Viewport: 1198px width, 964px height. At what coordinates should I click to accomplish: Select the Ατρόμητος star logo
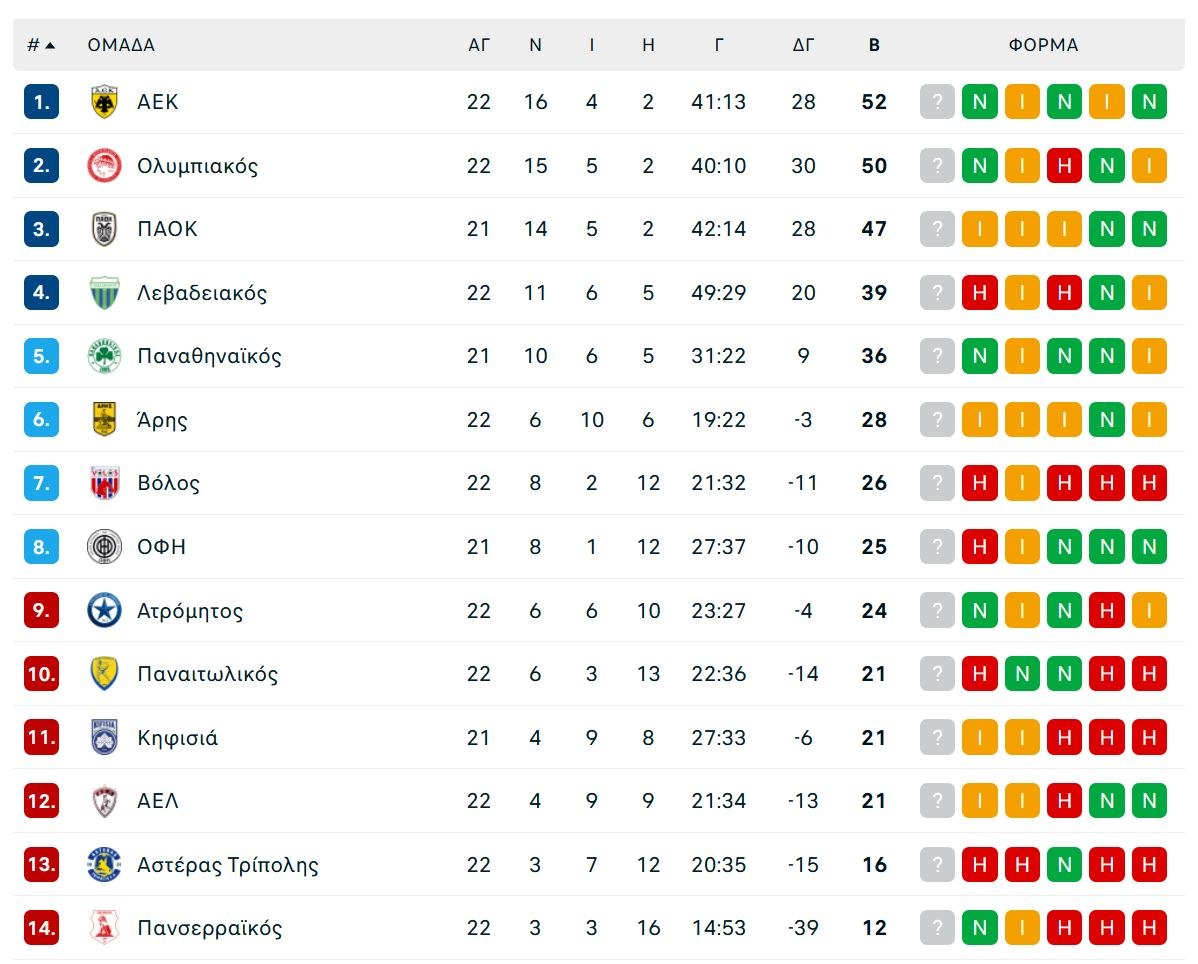pyautogui.click(x=104, y=610)
